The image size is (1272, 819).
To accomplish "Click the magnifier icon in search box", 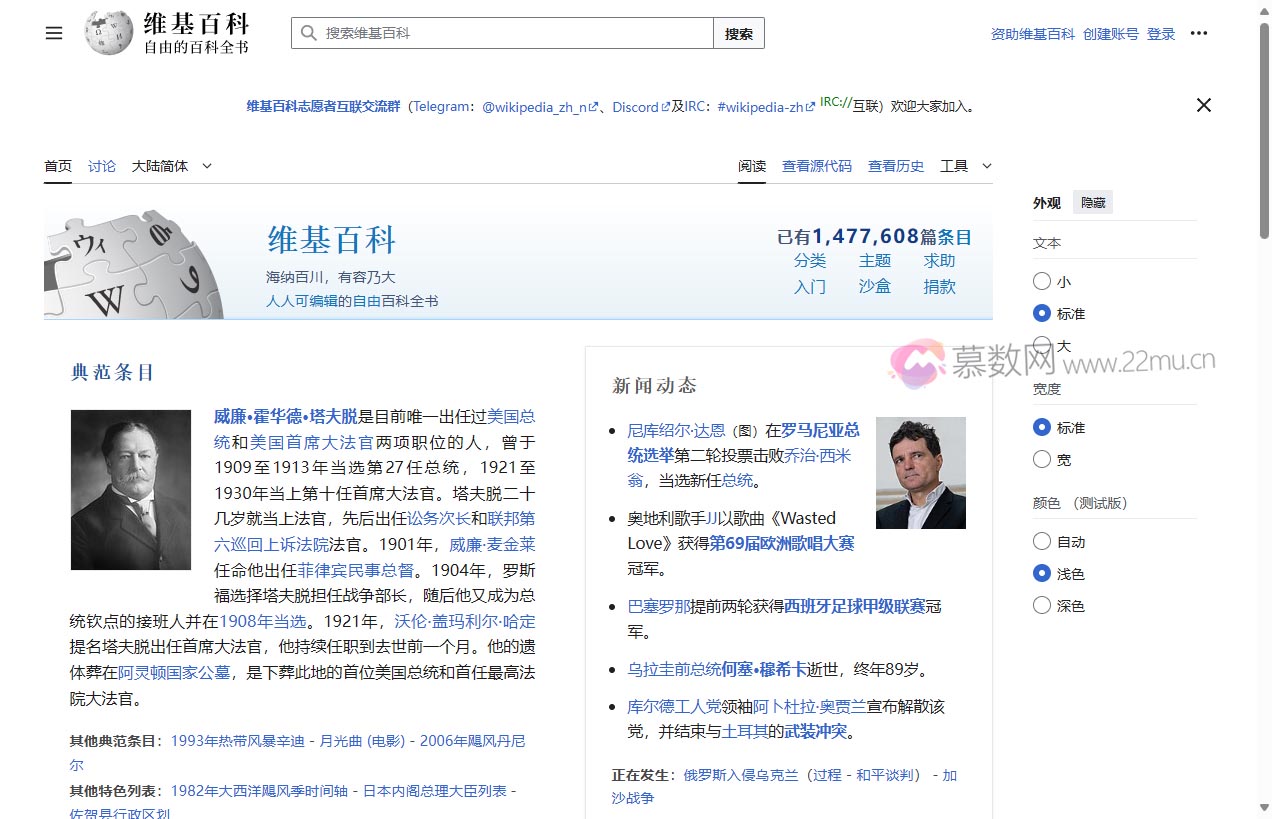I will point(308,33).
